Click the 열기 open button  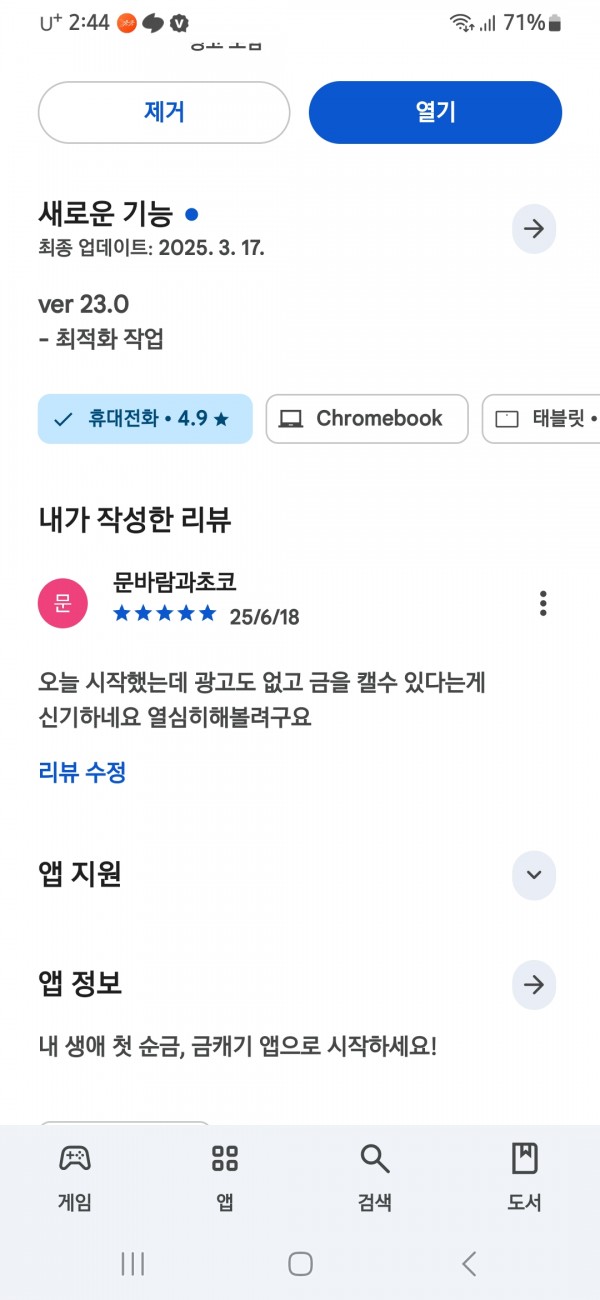(435, 112)
